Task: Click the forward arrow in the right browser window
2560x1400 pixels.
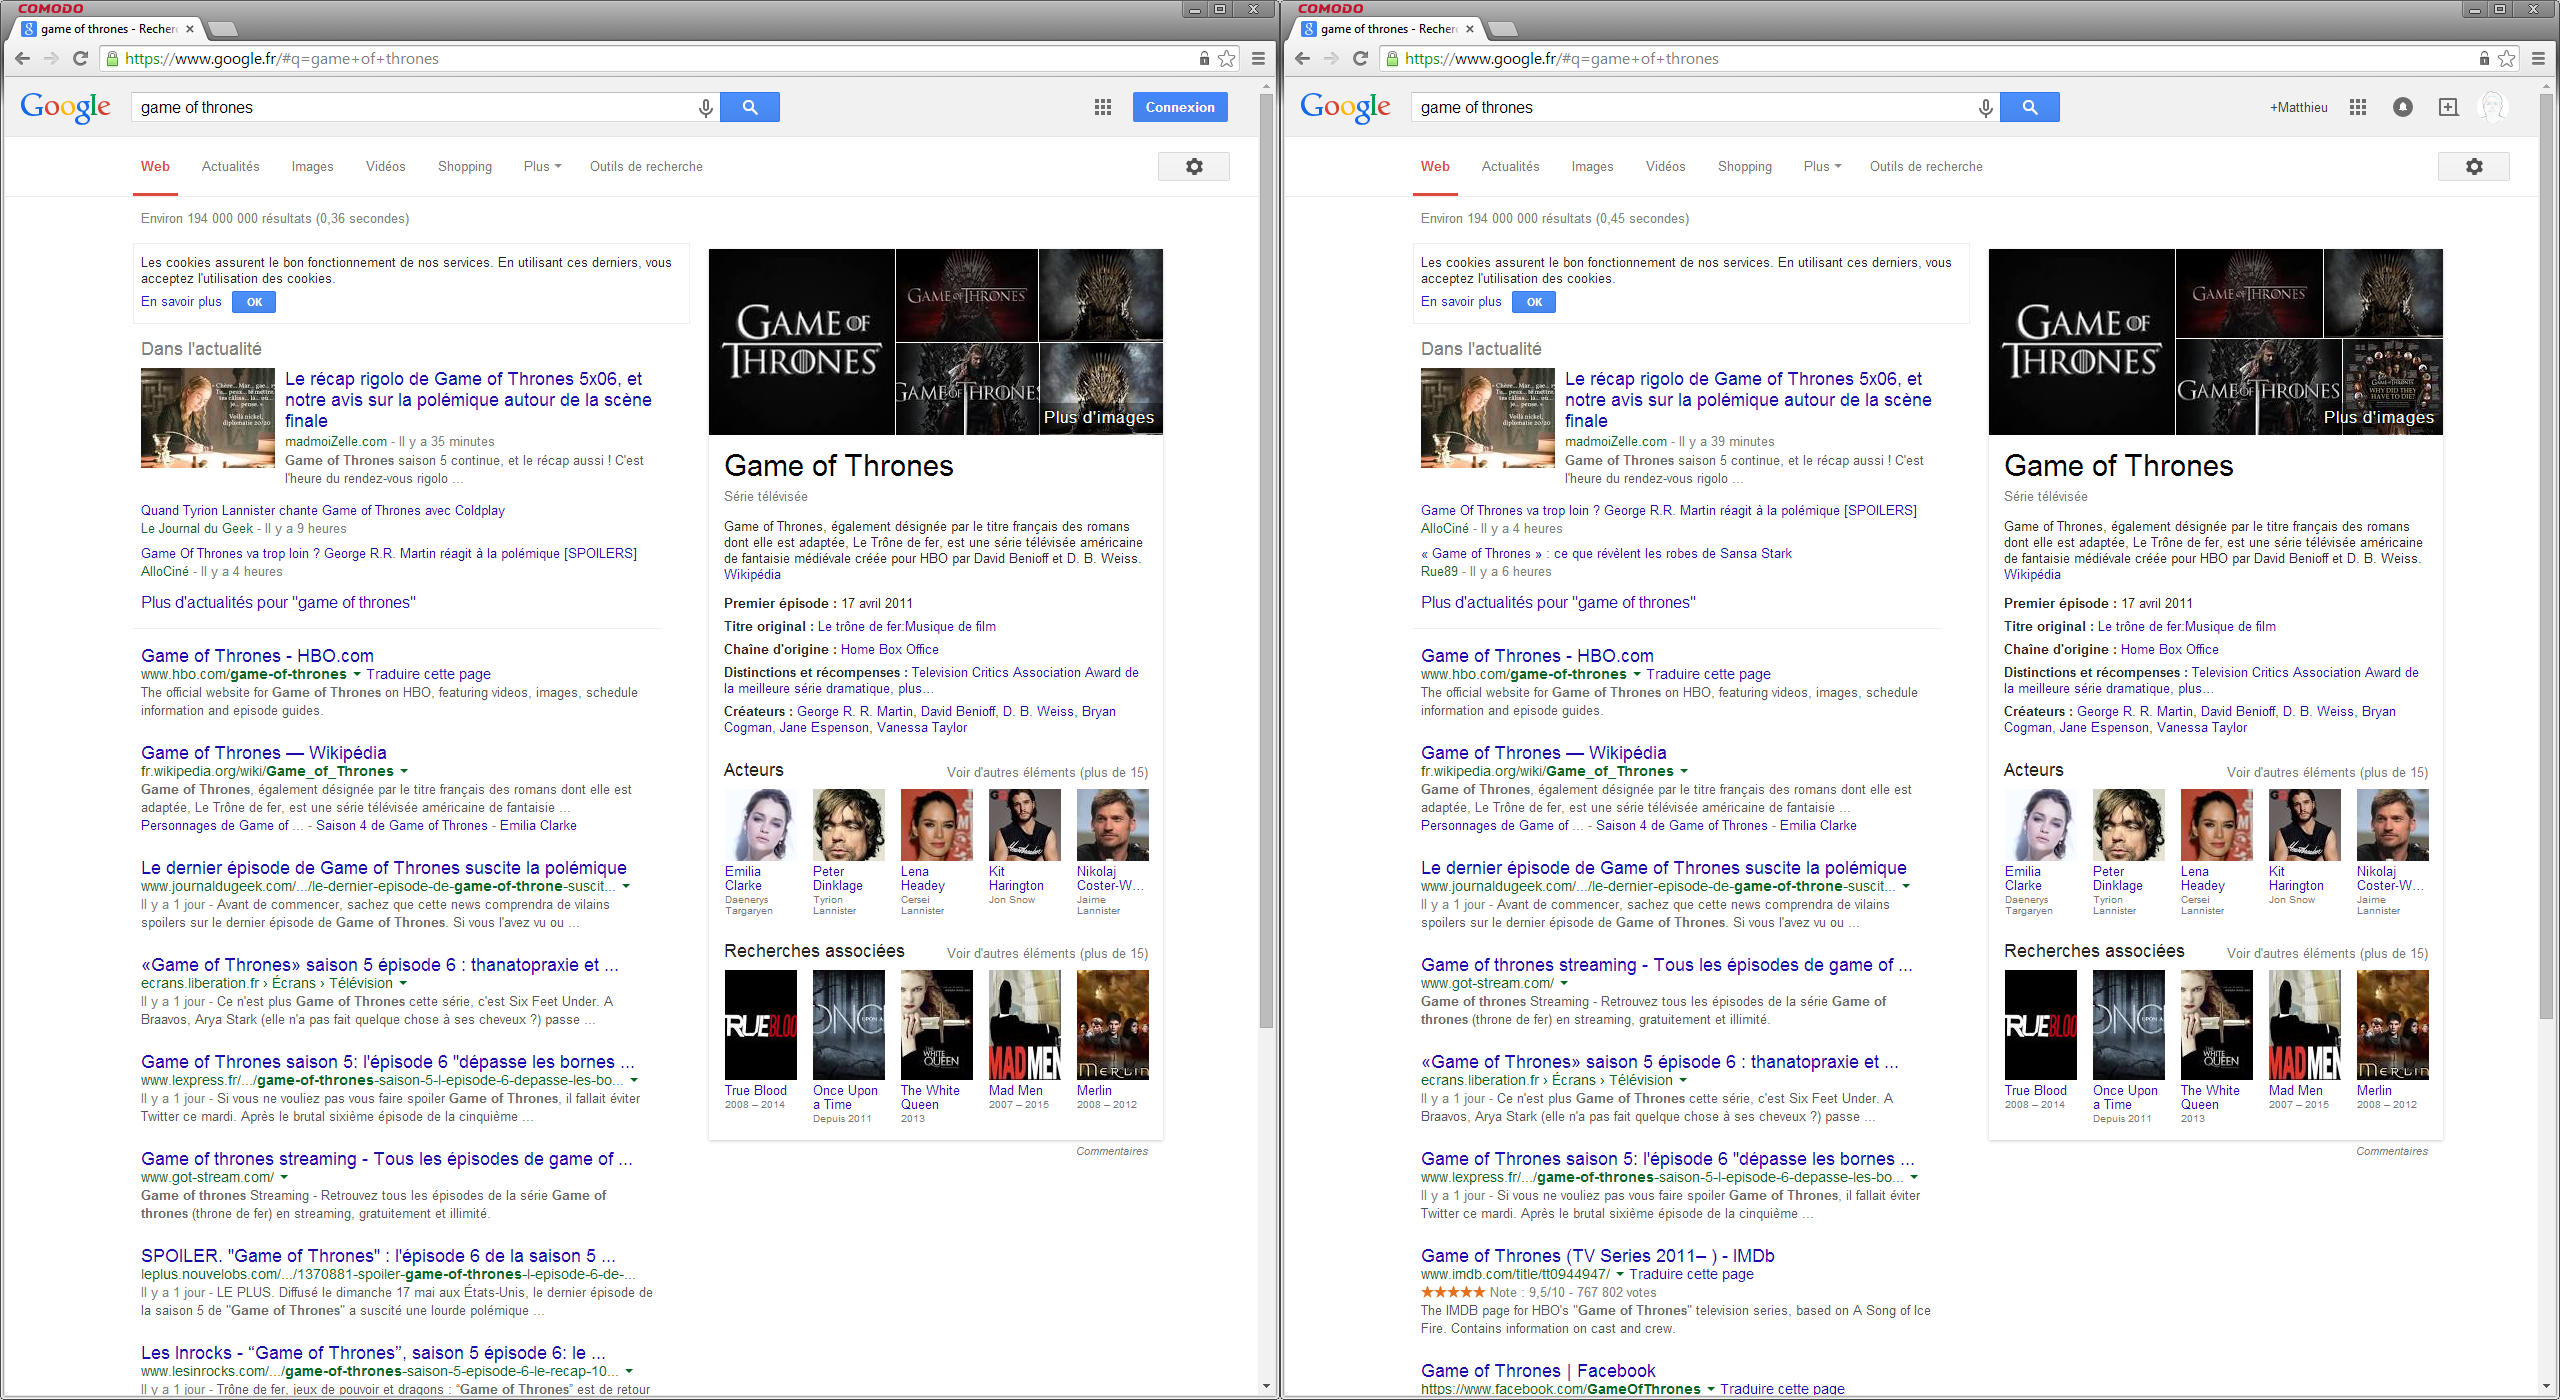Action: point(1331,58)
